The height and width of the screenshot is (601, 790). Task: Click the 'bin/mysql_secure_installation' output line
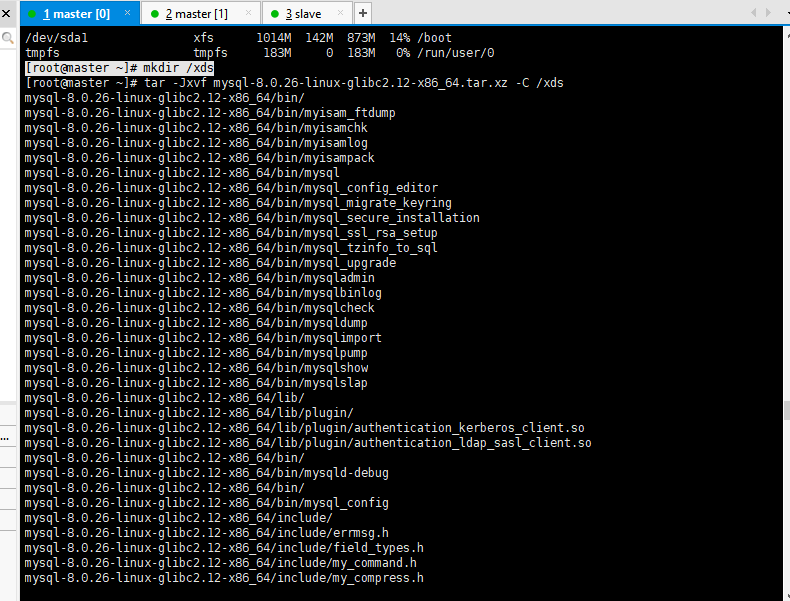252,218
